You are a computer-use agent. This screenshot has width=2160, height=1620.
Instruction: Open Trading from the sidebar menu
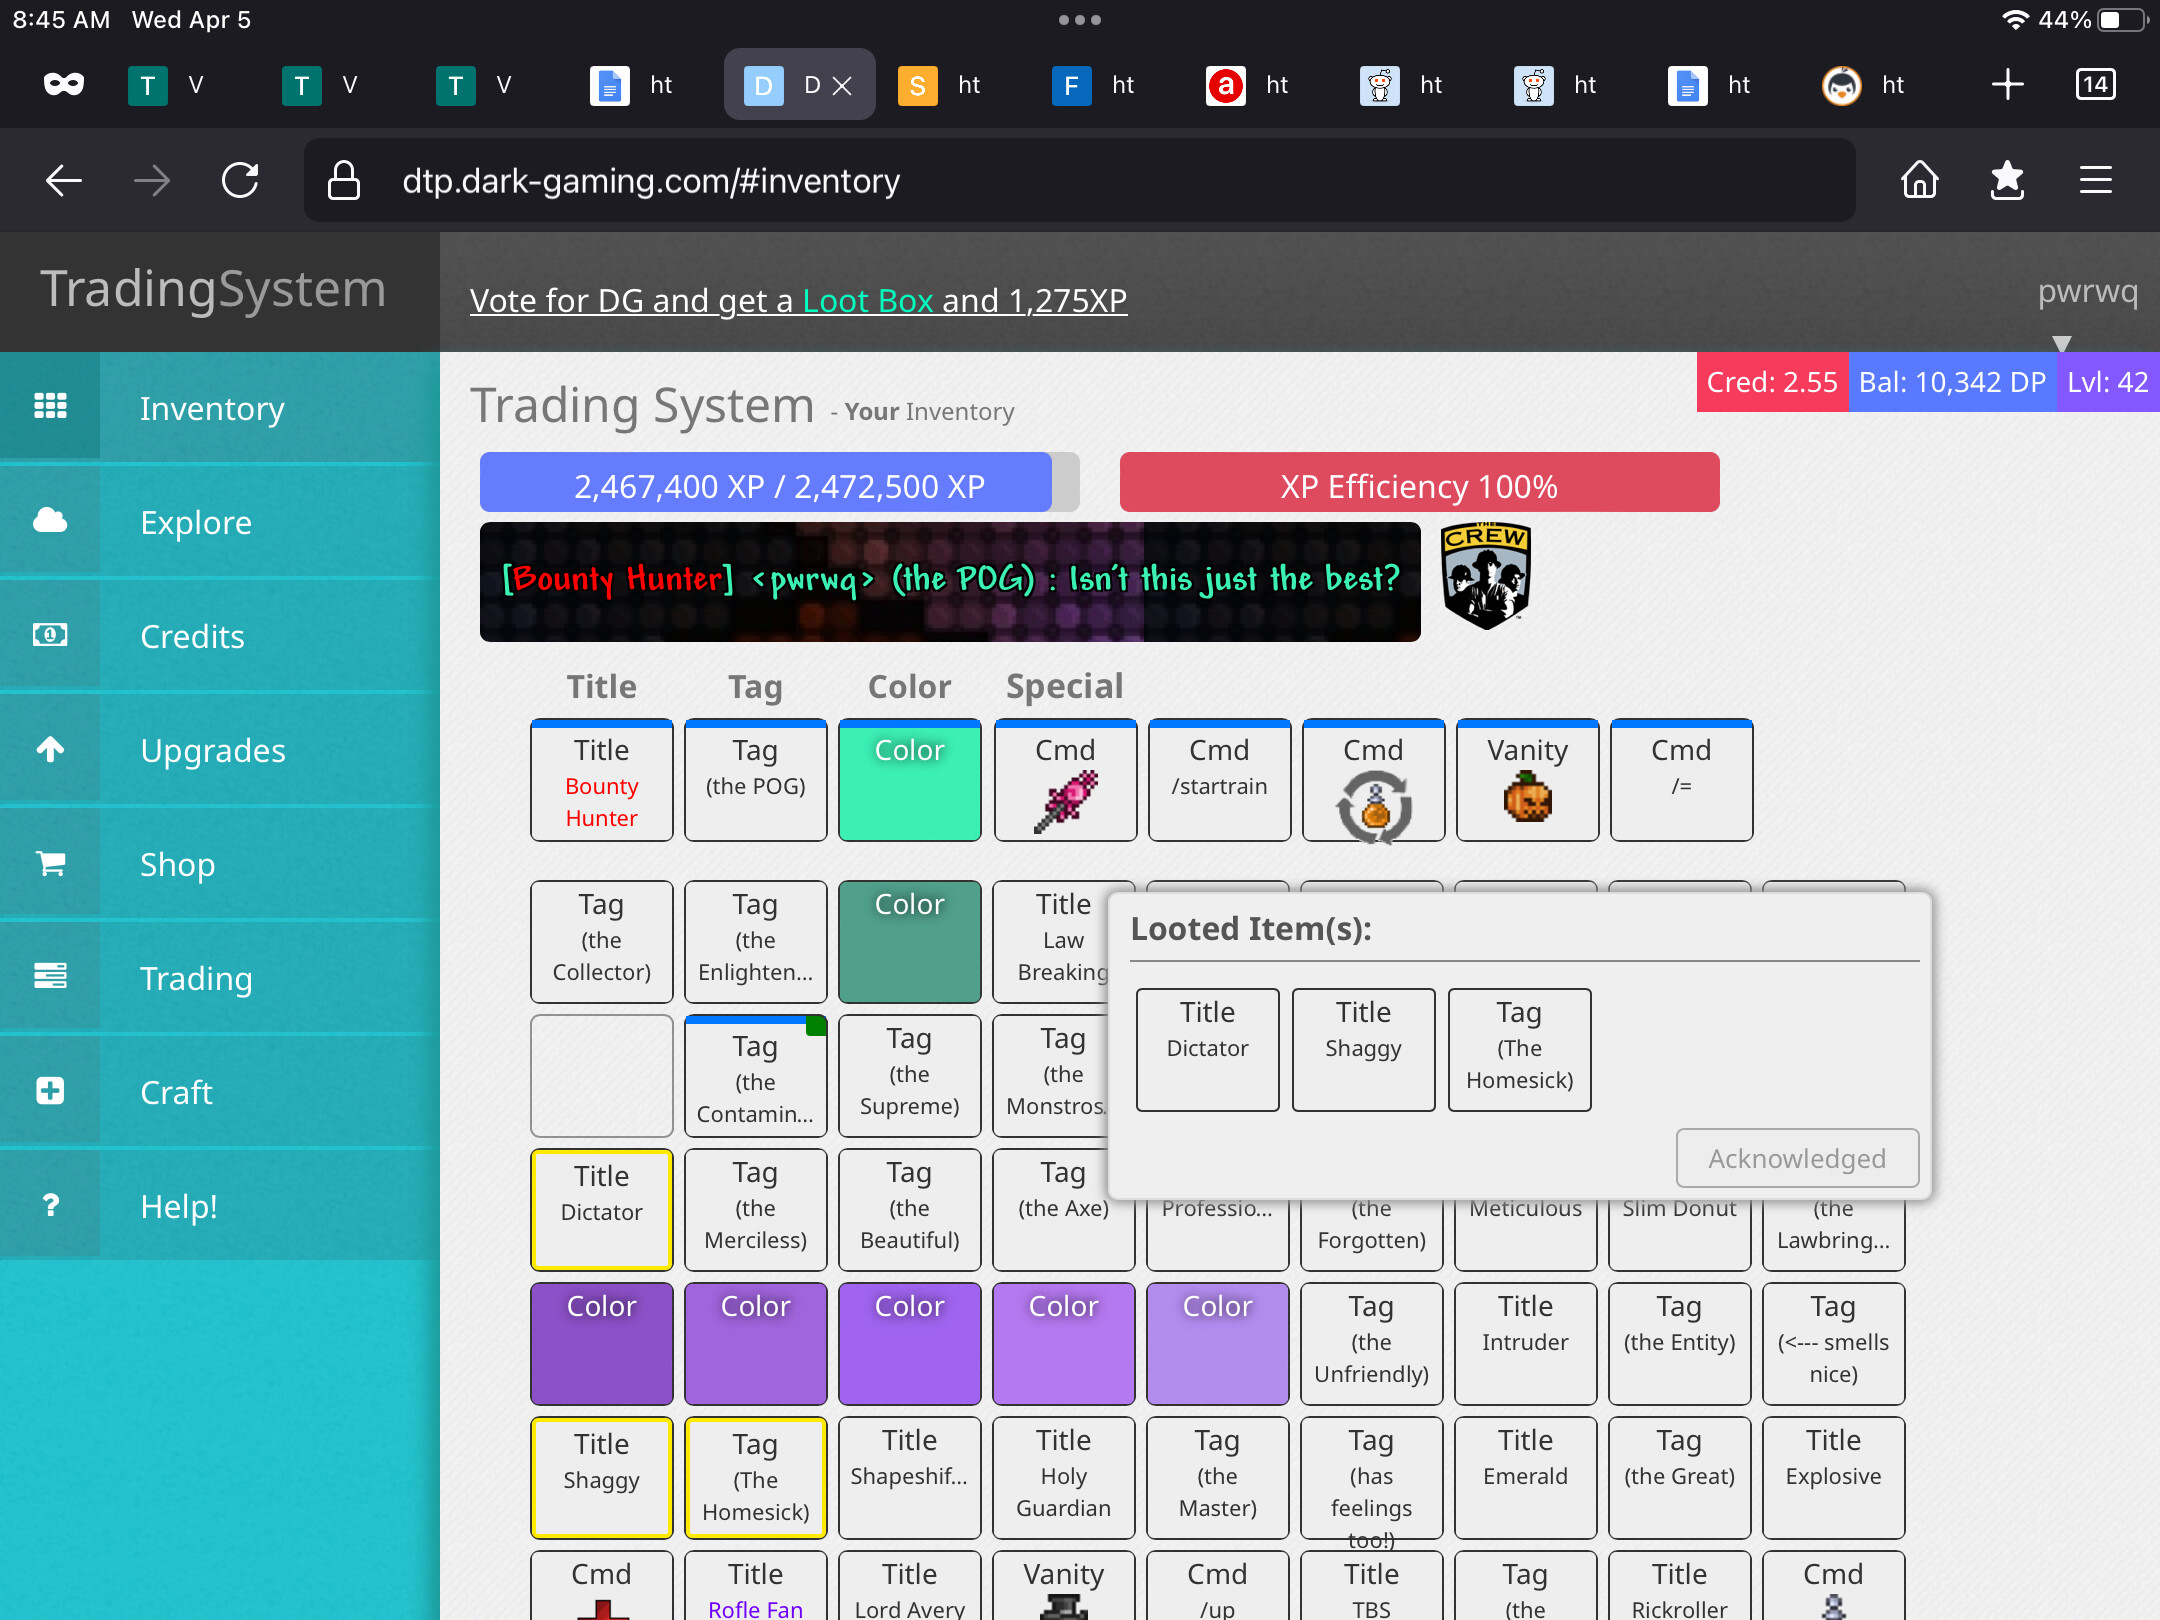220,977
